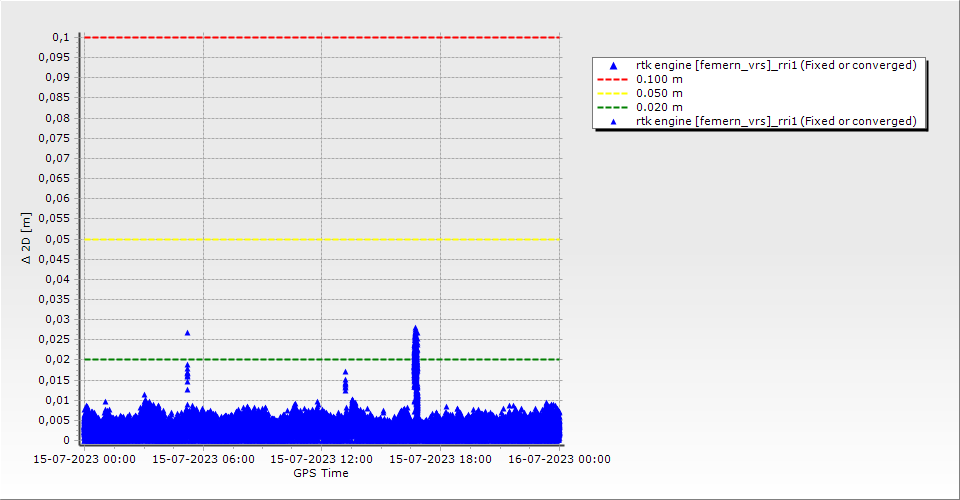Click the yellow dashed line swatch in legend

point(614,93)
